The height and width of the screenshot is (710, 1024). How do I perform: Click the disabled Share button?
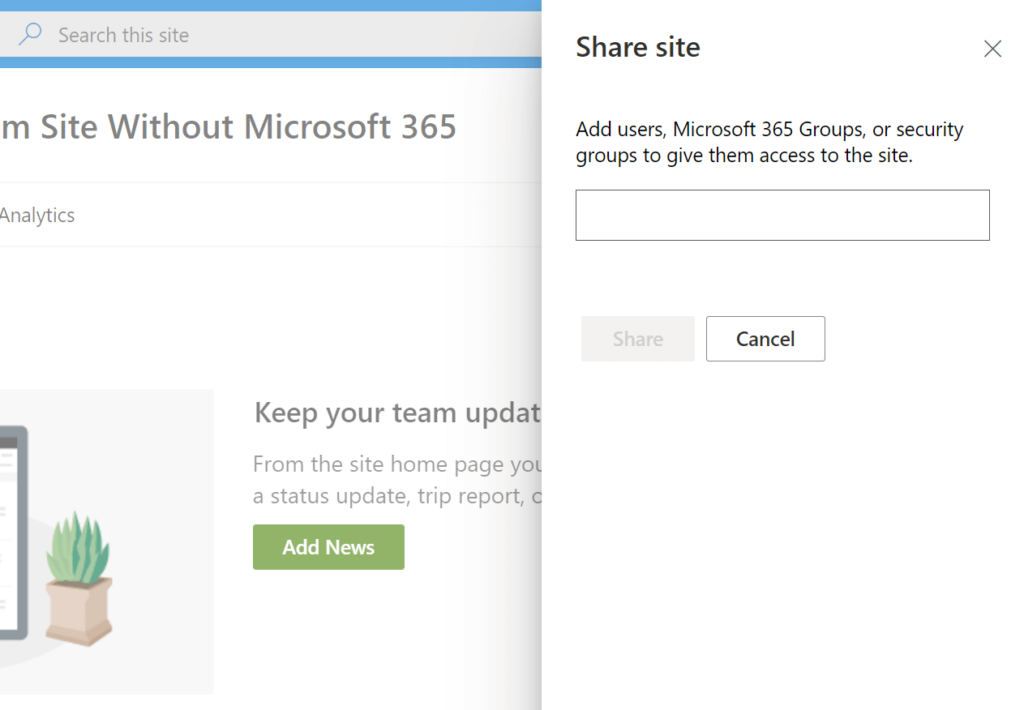pyautogui.click(x=638, y=339)
